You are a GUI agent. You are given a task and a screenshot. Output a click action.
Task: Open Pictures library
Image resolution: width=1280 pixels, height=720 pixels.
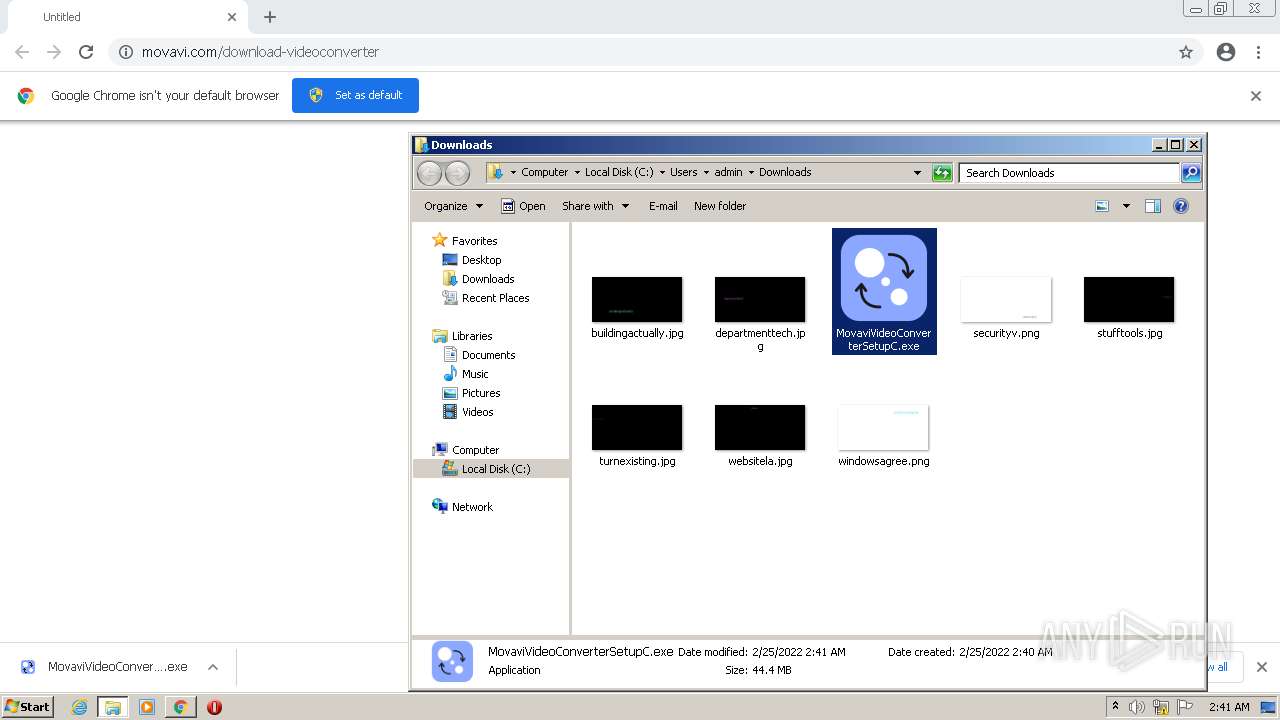pyautogui.click(x=480, y=393)
